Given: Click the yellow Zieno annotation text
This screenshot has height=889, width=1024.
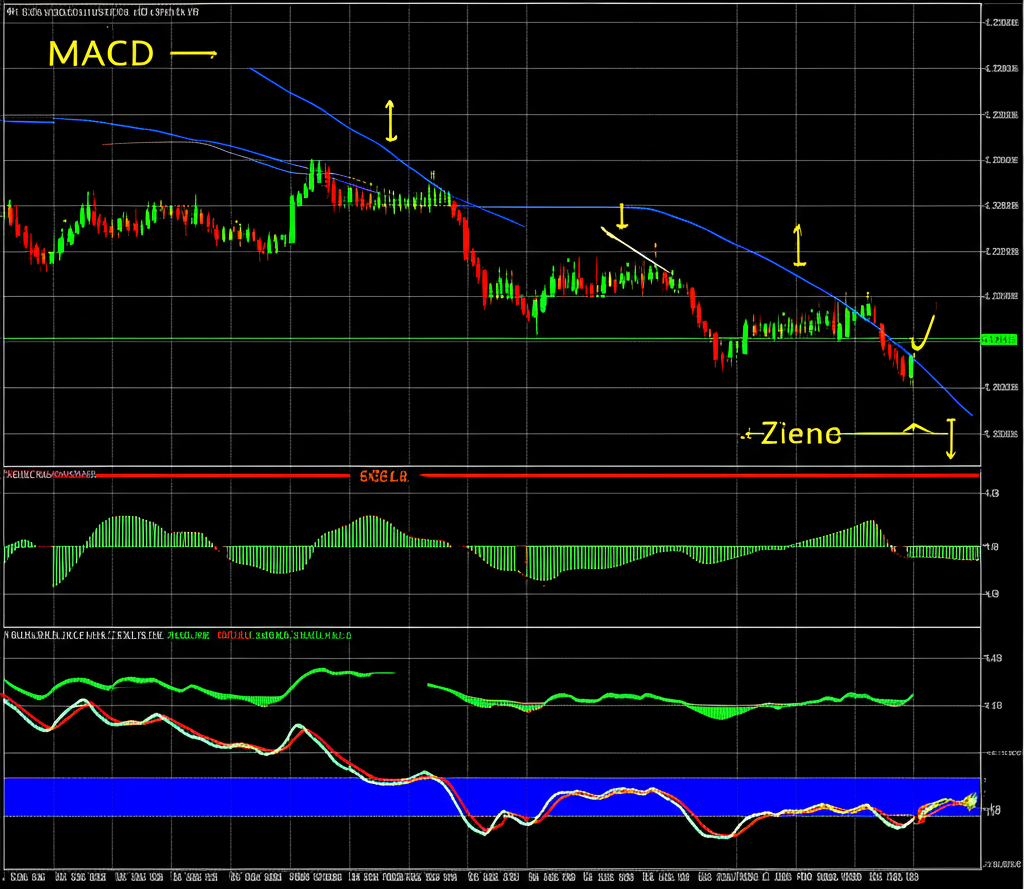Looking at the screenshot, I should pyautogui.click(x=800, y=434).
